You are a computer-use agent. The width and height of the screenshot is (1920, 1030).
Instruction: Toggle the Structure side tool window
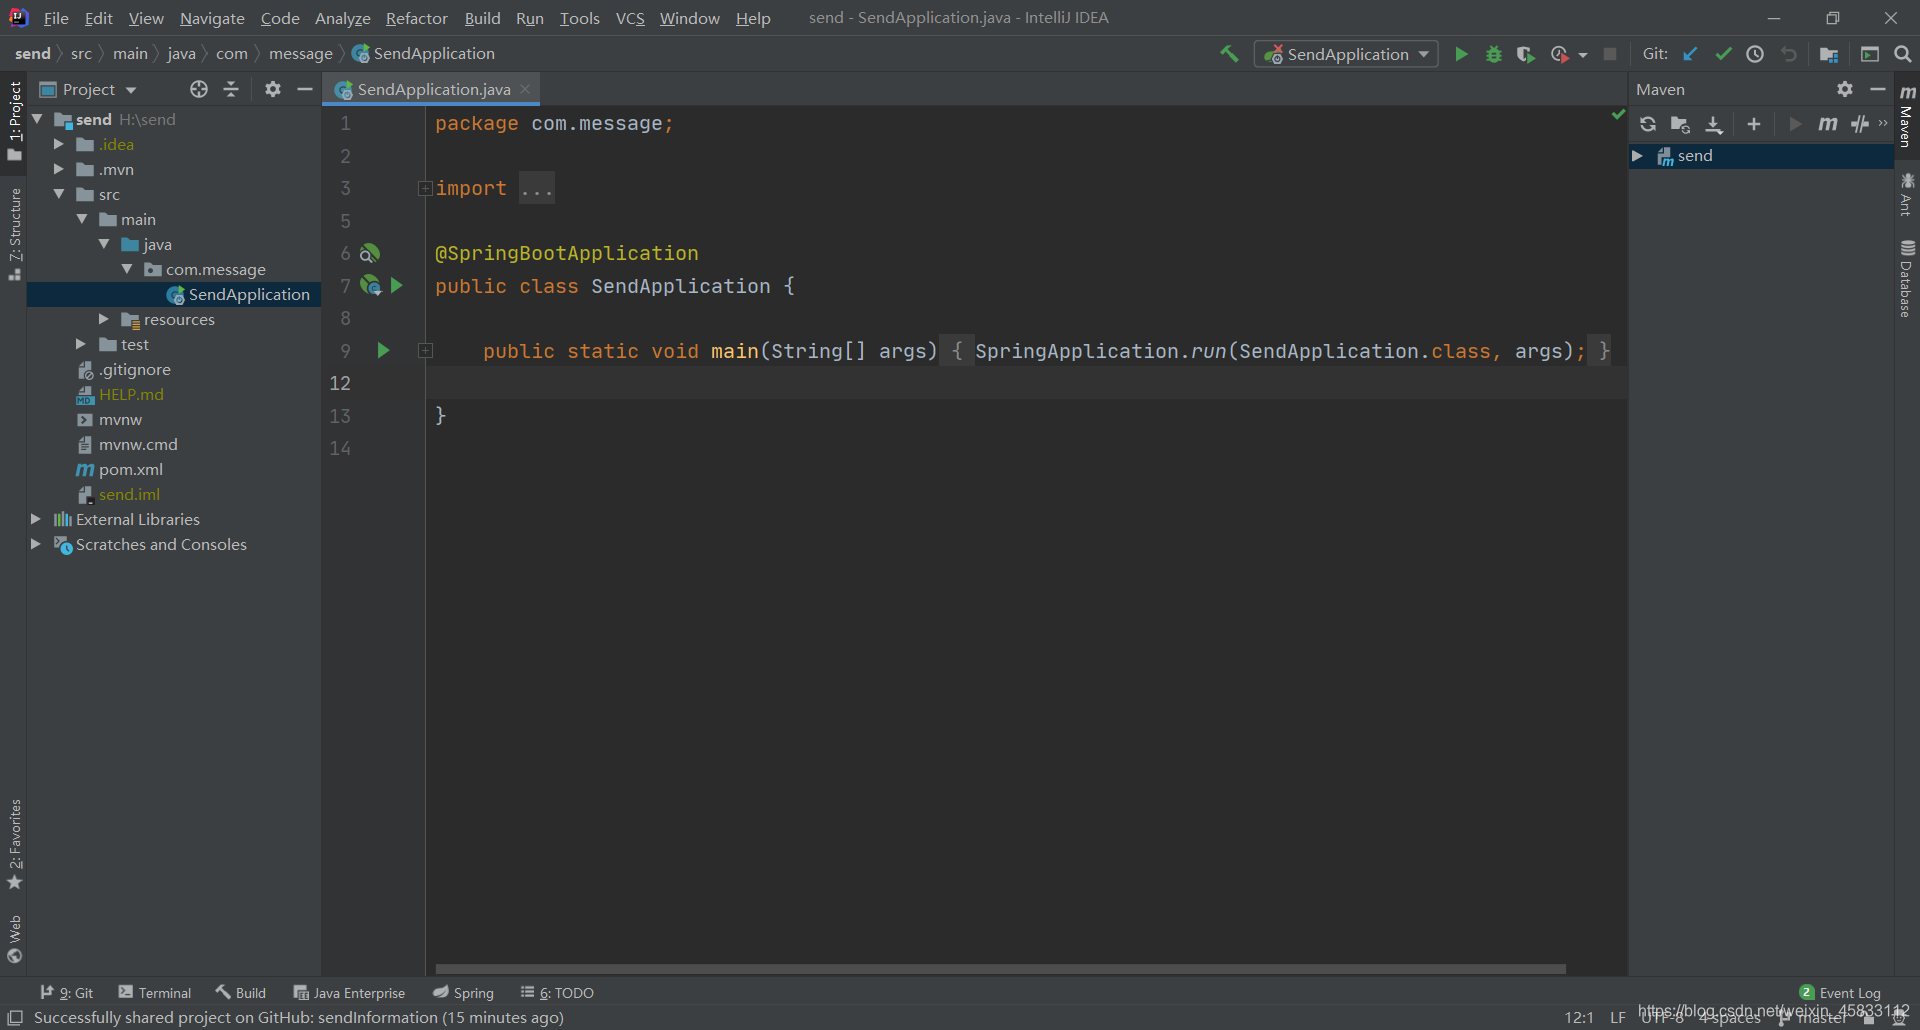[x=14, y=234]
